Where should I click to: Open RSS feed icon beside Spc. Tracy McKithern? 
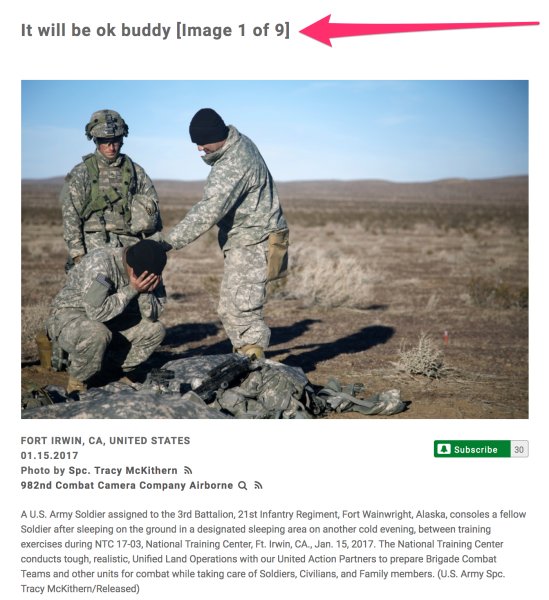(187, 470)
